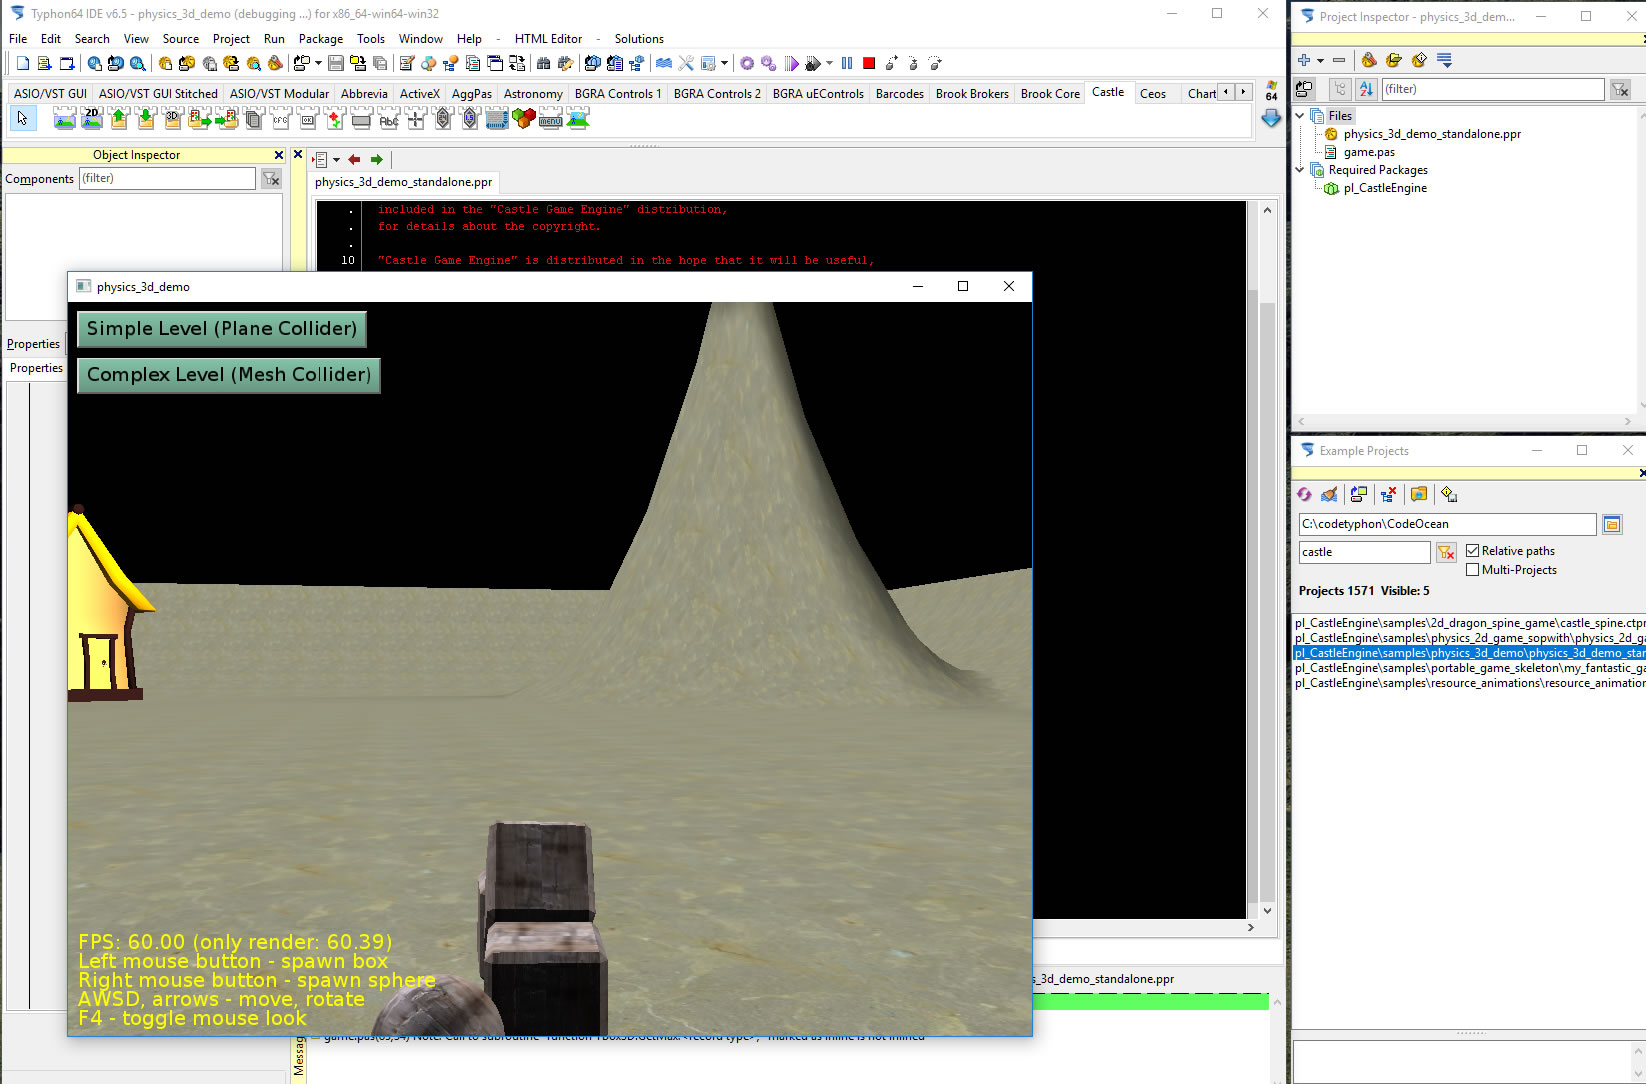Close the Object Inspector panel
The image size is (1646, 1084).
279,155
